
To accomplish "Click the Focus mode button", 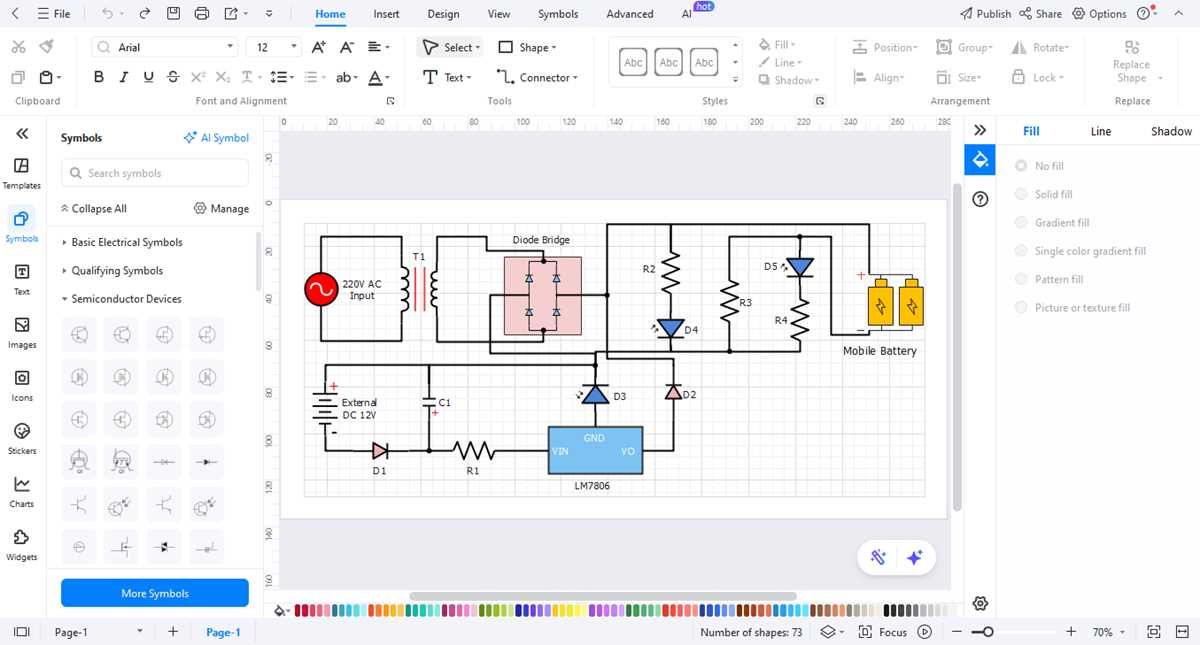I will [x=883, y=632].
